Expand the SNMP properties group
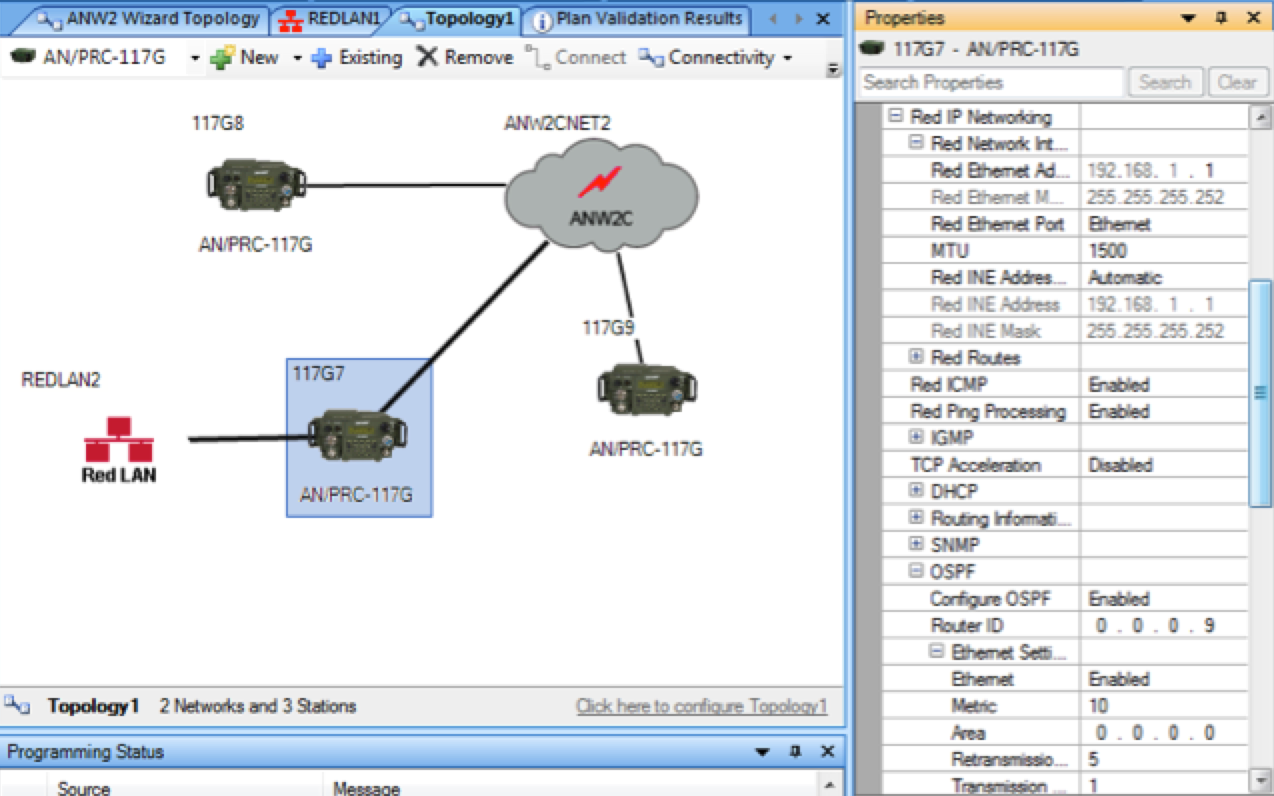 pos(917,545)
